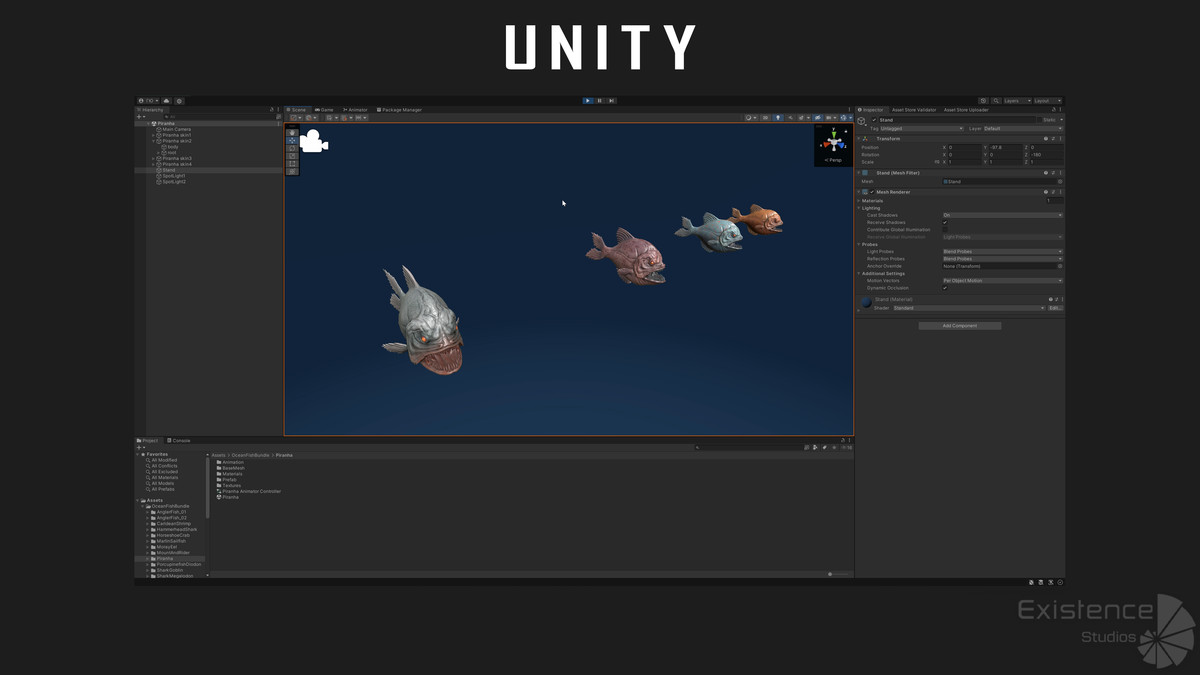Click the Pause button
The width and height of the screenshot is (1200, 675).
tap(600, 100)
